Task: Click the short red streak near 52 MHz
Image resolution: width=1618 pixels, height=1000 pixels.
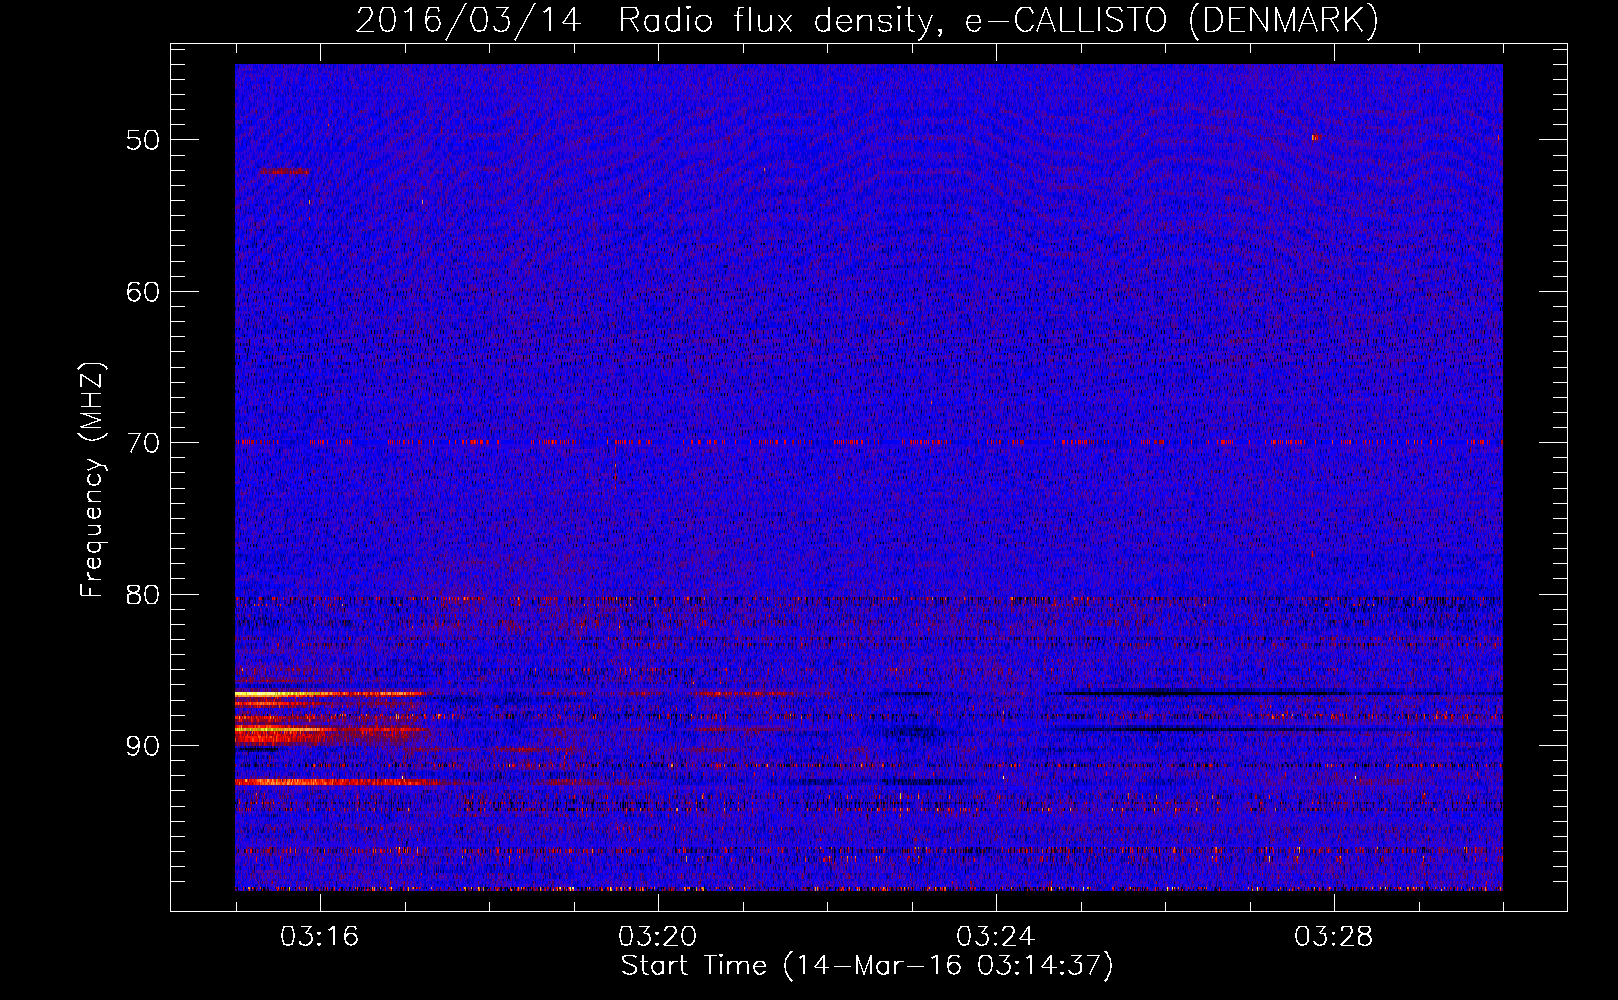Action: 285,171
